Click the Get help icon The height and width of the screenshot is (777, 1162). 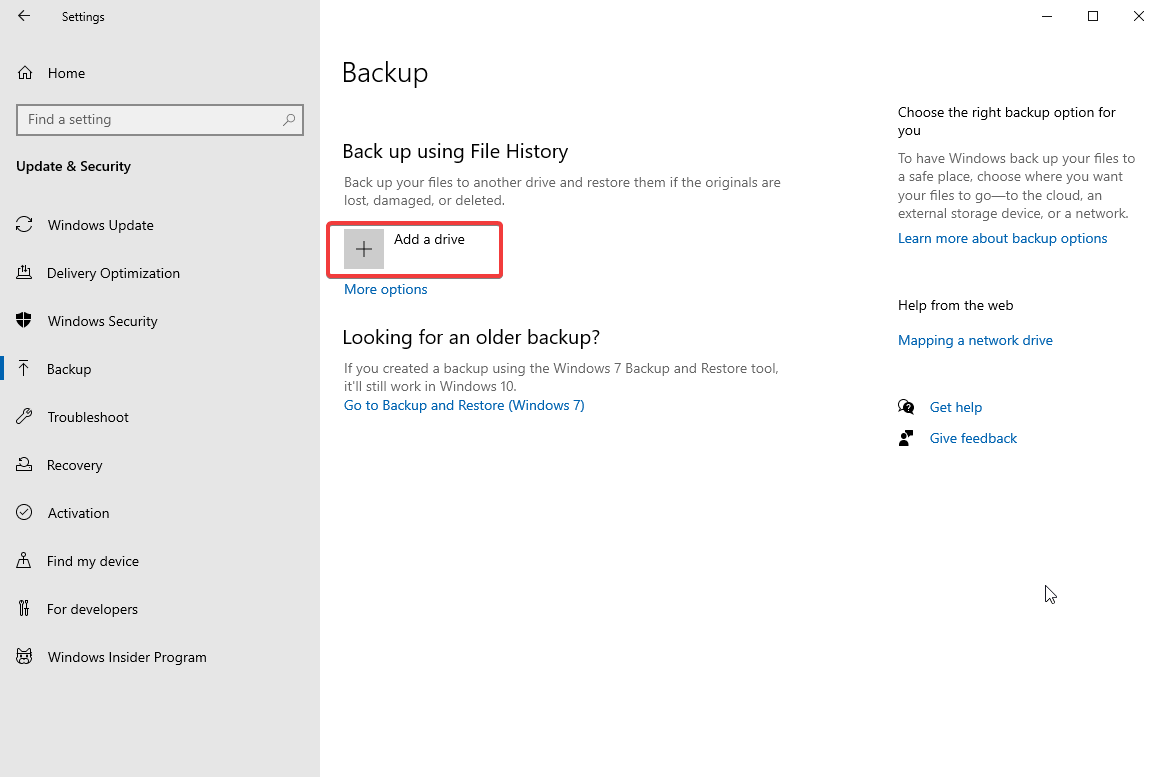(x=906, y=407)
